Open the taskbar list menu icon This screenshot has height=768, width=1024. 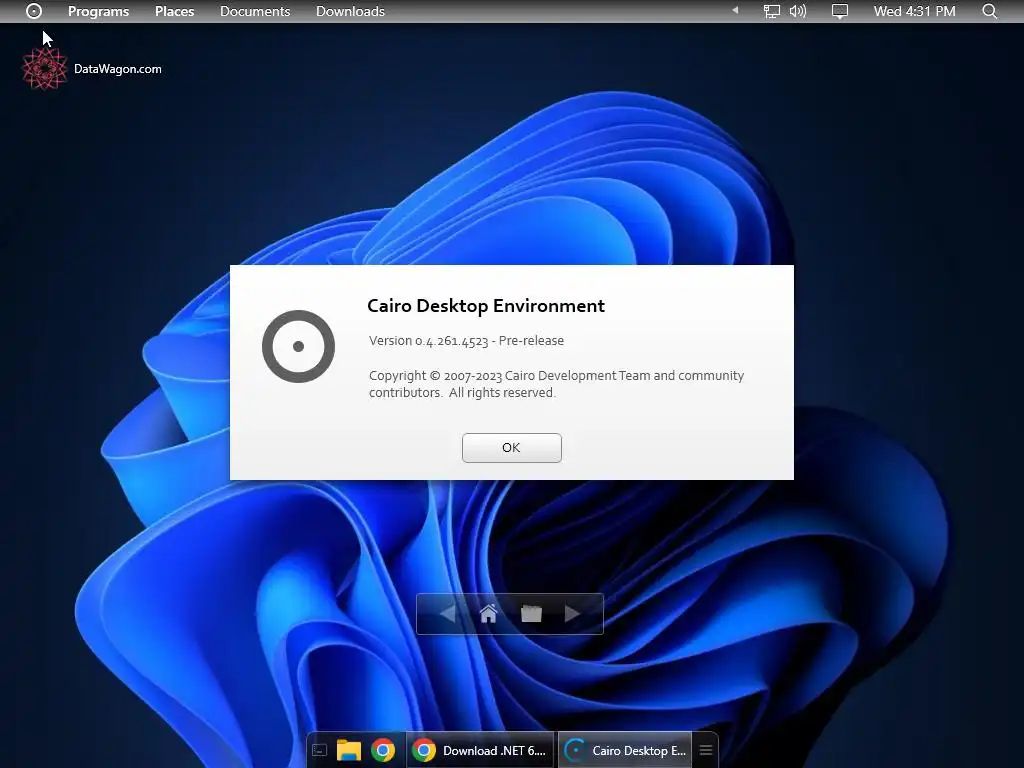[x=706, y=750]
